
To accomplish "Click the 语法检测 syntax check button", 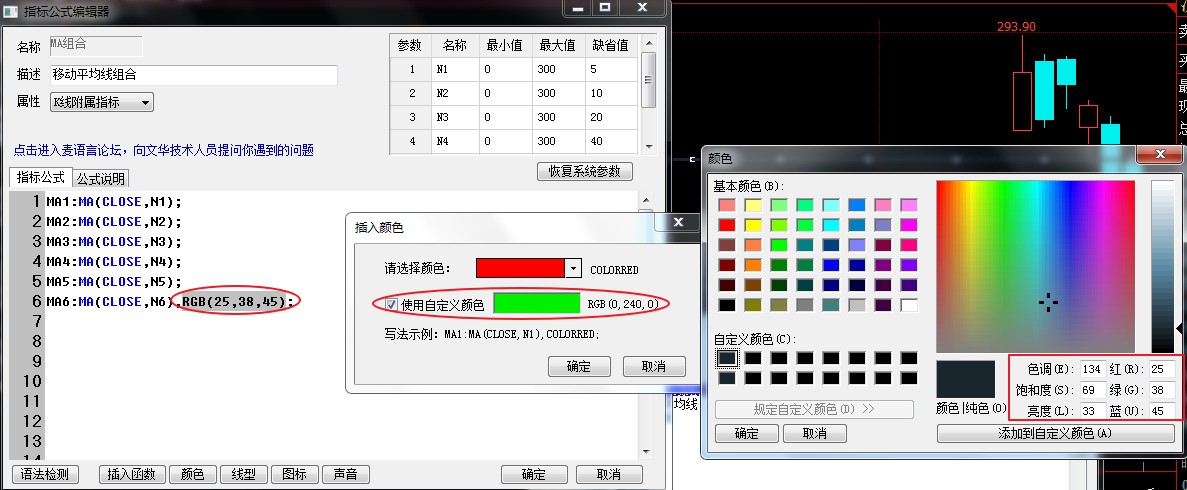I will [45, 474].
